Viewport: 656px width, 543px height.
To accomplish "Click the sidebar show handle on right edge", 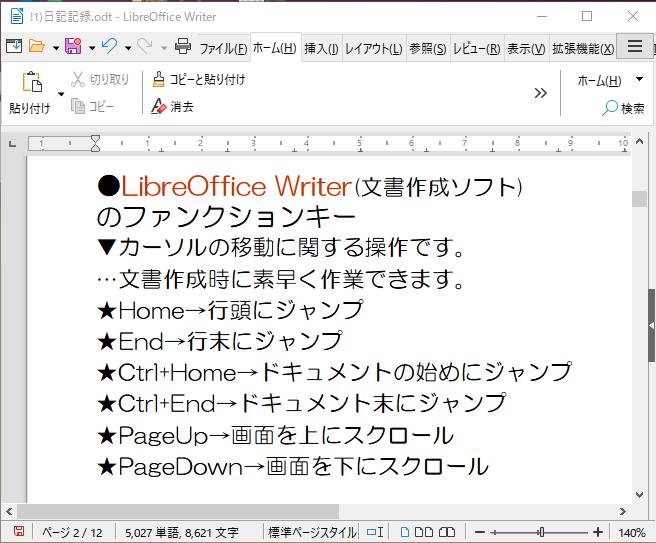I will point(652,325).
